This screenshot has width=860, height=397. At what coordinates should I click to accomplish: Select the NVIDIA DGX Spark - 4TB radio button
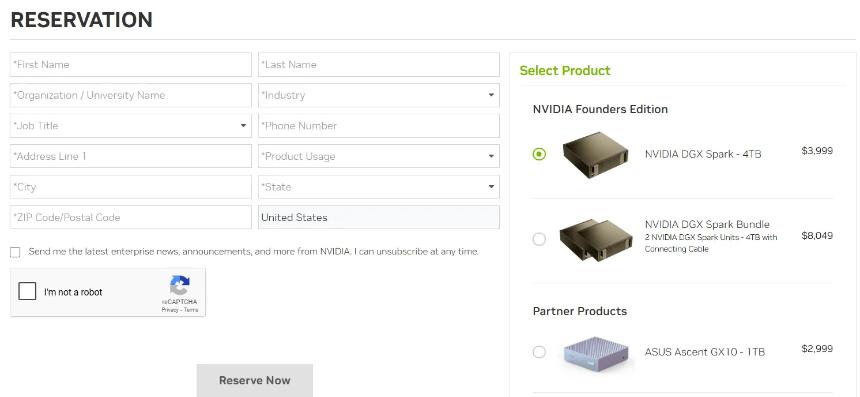[539, 154]
